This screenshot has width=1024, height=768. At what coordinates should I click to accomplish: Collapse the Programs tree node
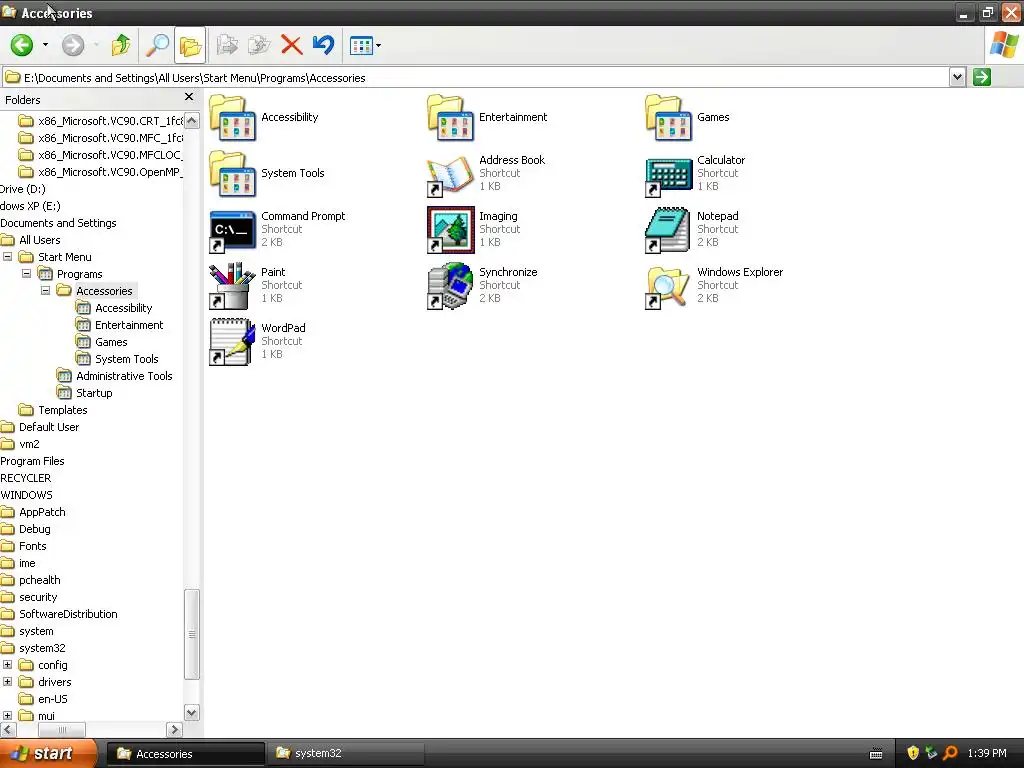pyautogui.click(x=26, y=274)
